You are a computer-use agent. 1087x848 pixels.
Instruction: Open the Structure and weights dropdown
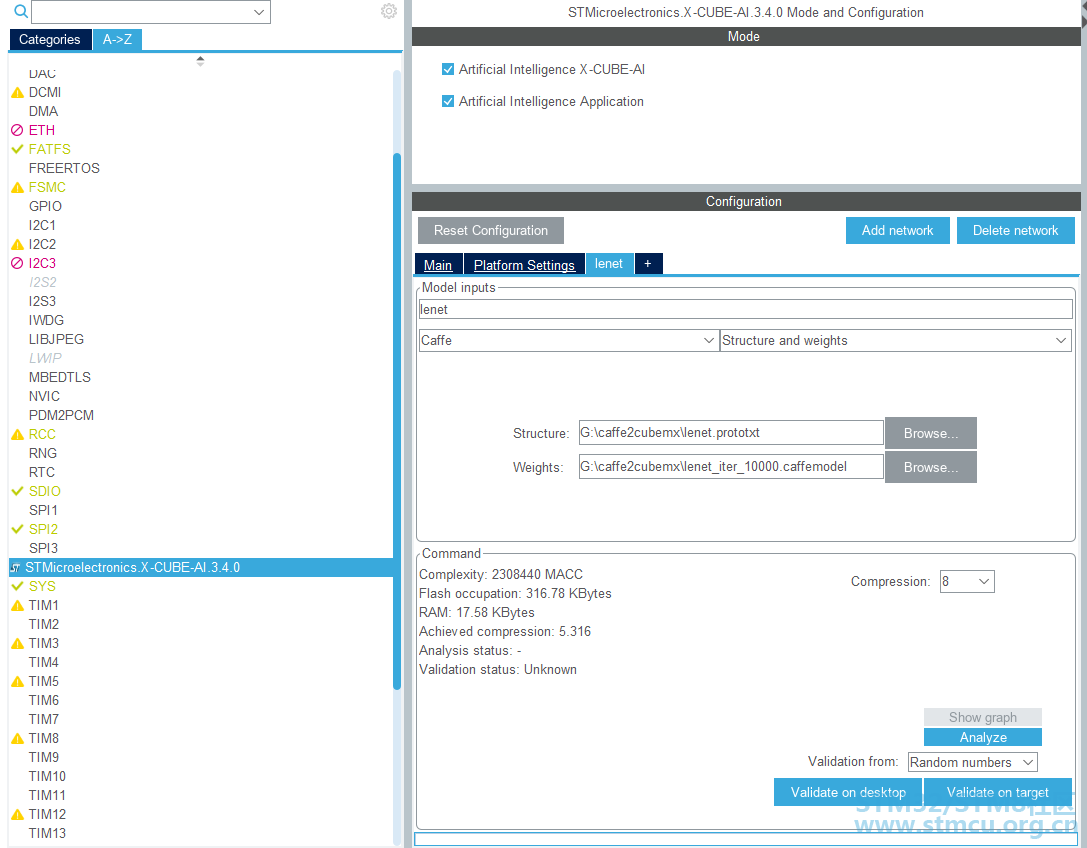1061,340
